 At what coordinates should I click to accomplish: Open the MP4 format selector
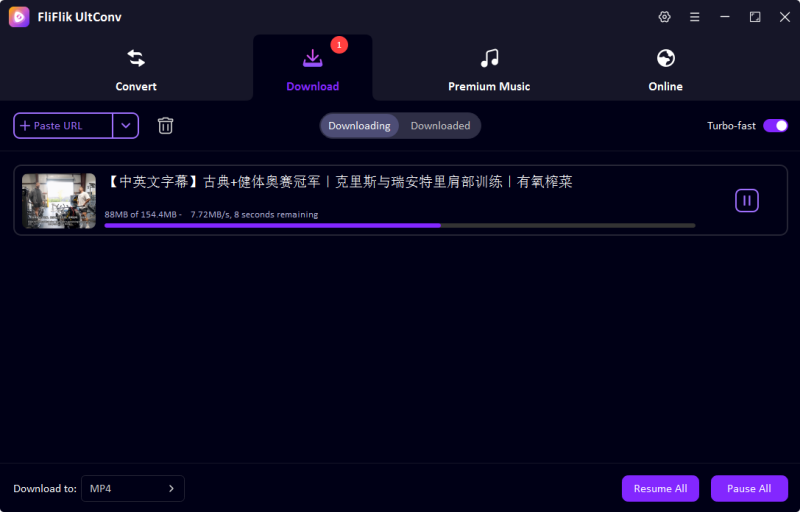[x=133, y=488]
